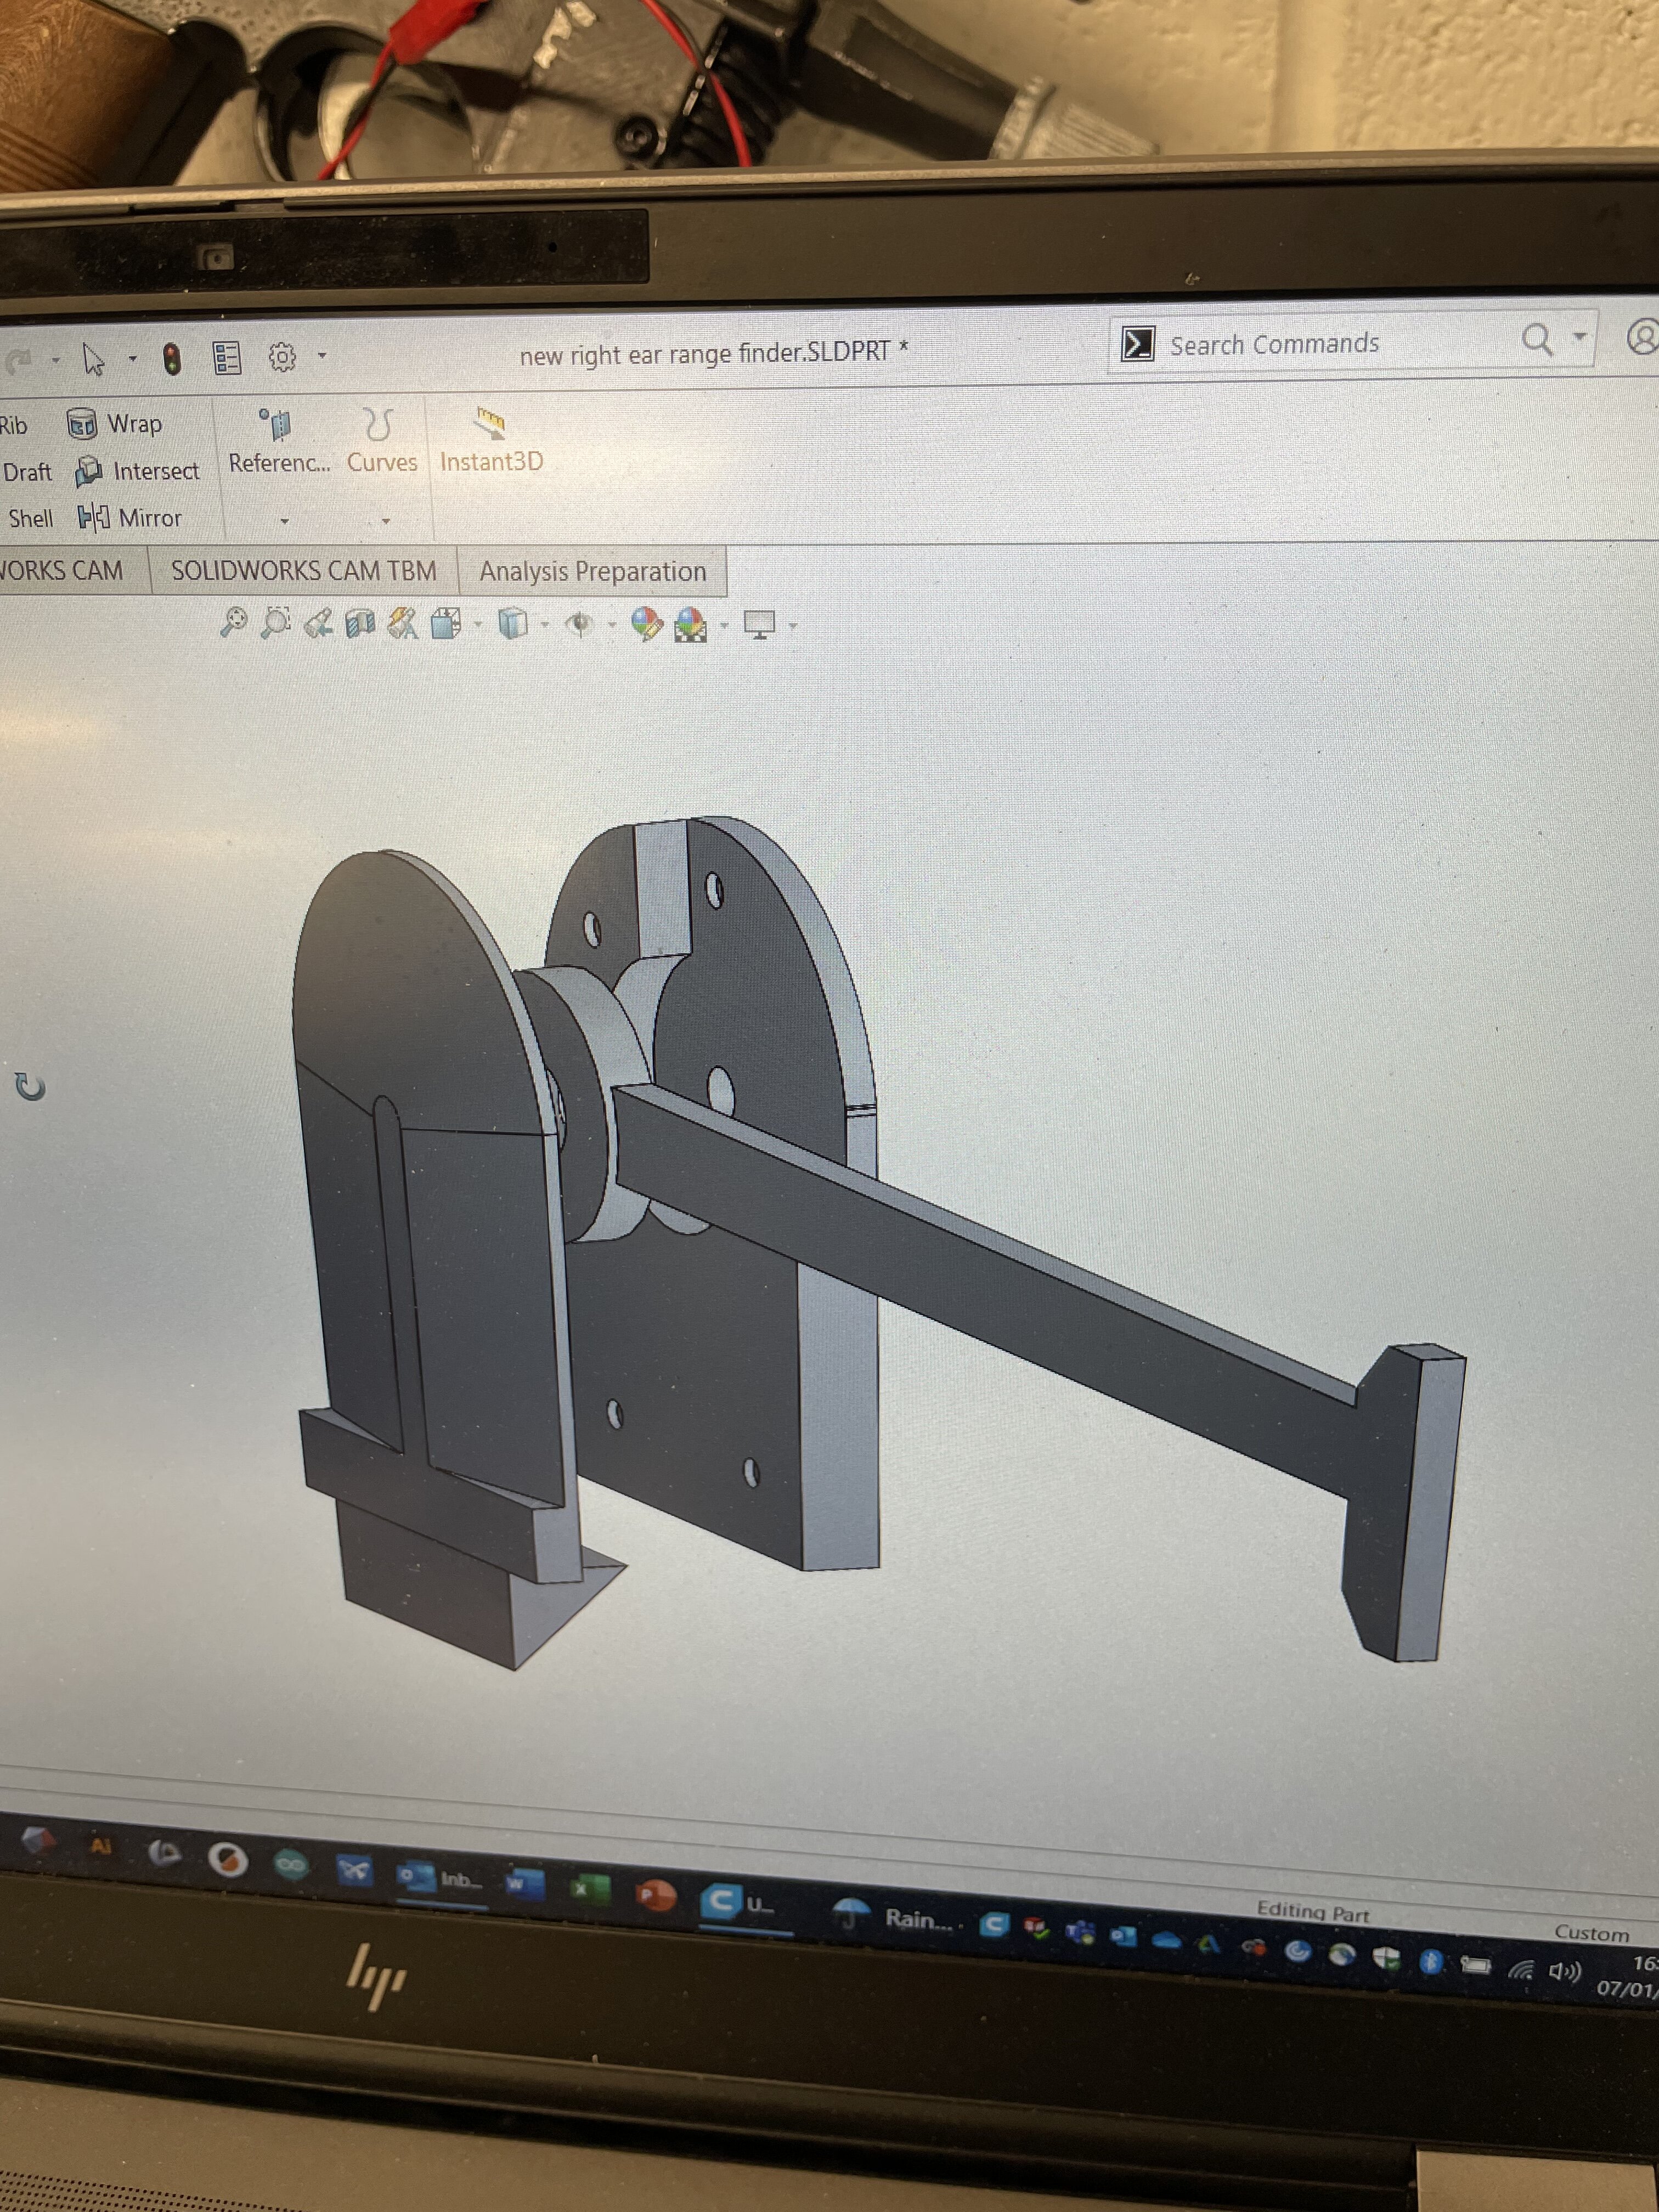
Task: Click the Mirror feature icon
Action: [x=94, y=518]
